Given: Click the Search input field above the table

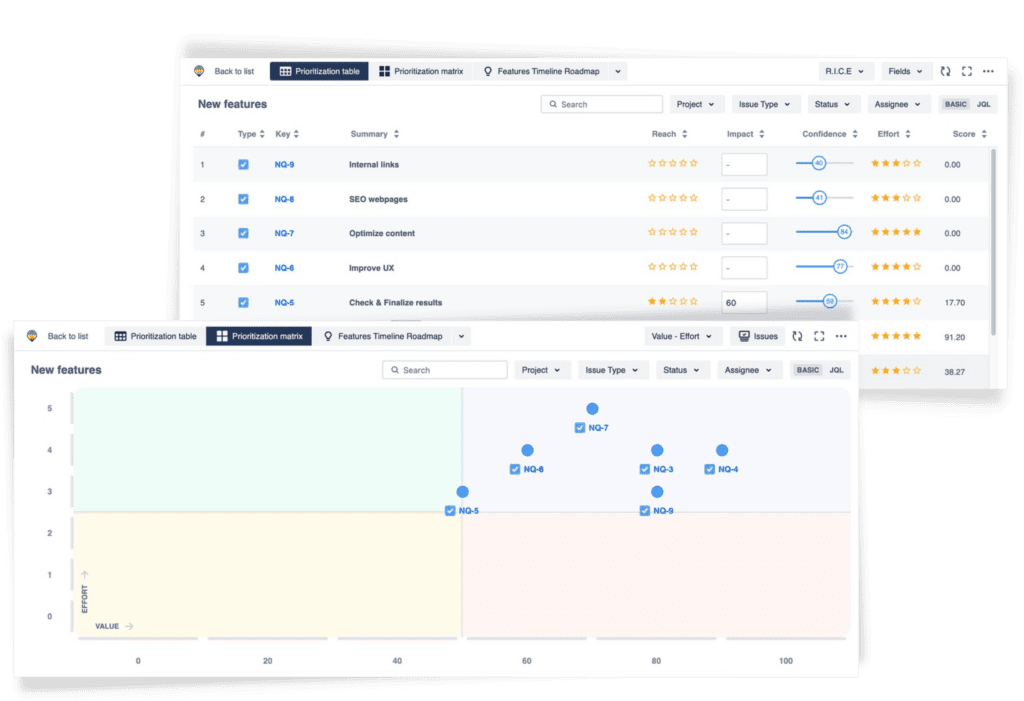Looking at the screenshot, I should tap(601, 103).
